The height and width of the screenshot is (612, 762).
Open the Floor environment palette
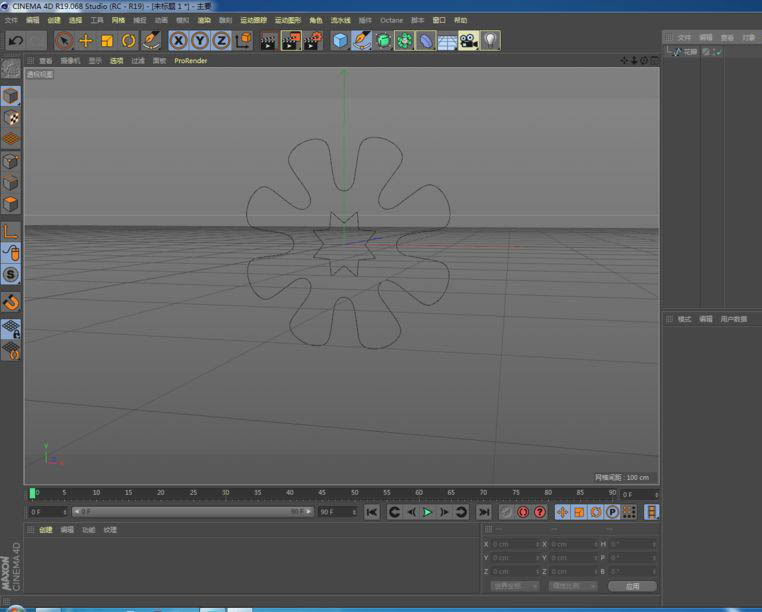(447, 40)
